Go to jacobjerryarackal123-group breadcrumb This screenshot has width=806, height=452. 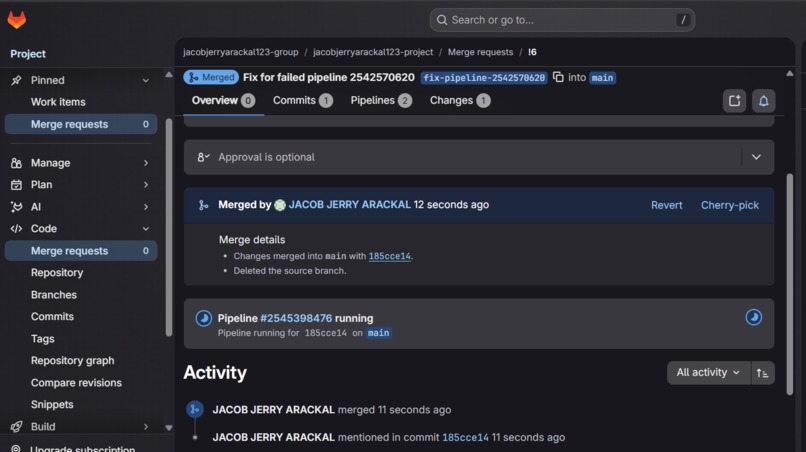click(241, 52)
